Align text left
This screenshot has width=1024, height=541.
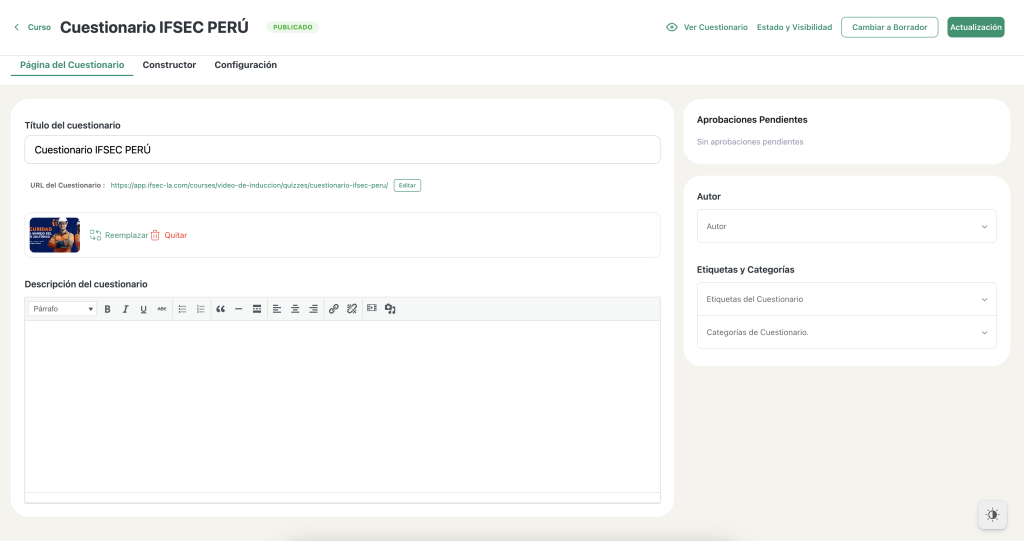(x=277, y=309)
